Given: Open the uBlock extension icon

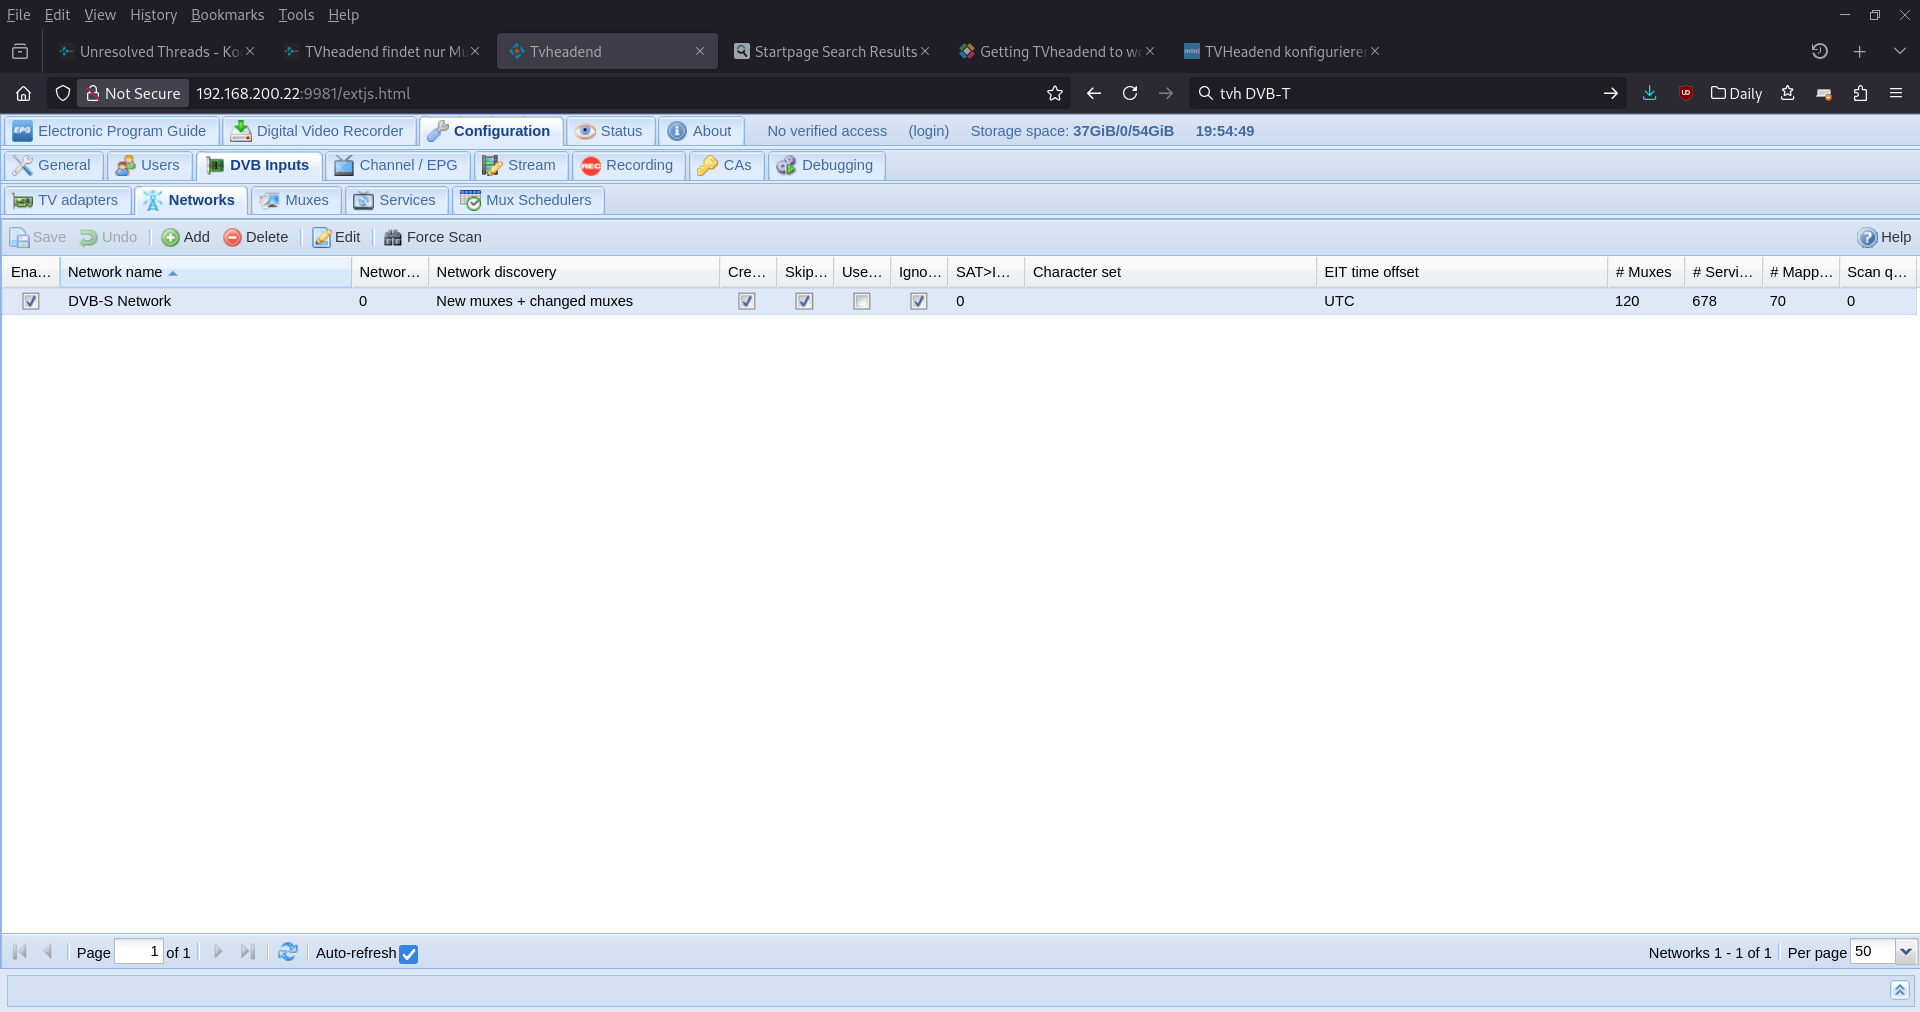Looking at the screenshot, I should [x=1686, y=93].
